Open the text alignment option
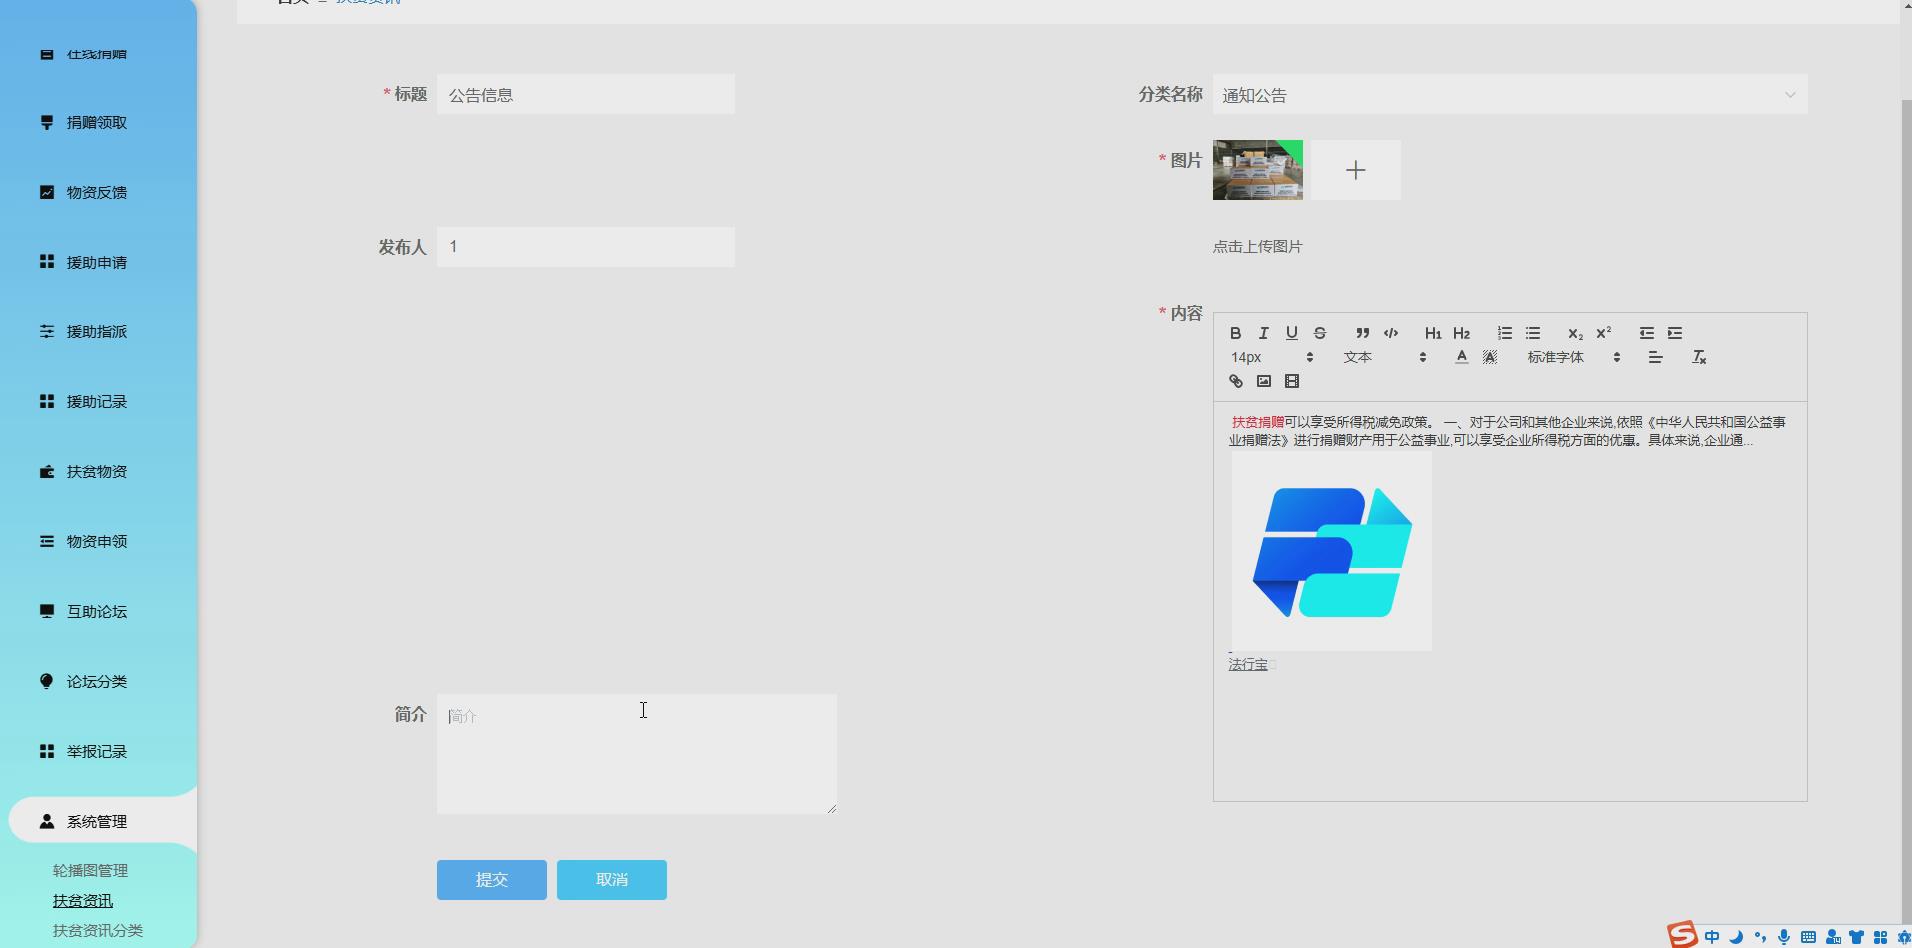This screenshot has width=1912, height=948. [x=1655, y=357]
